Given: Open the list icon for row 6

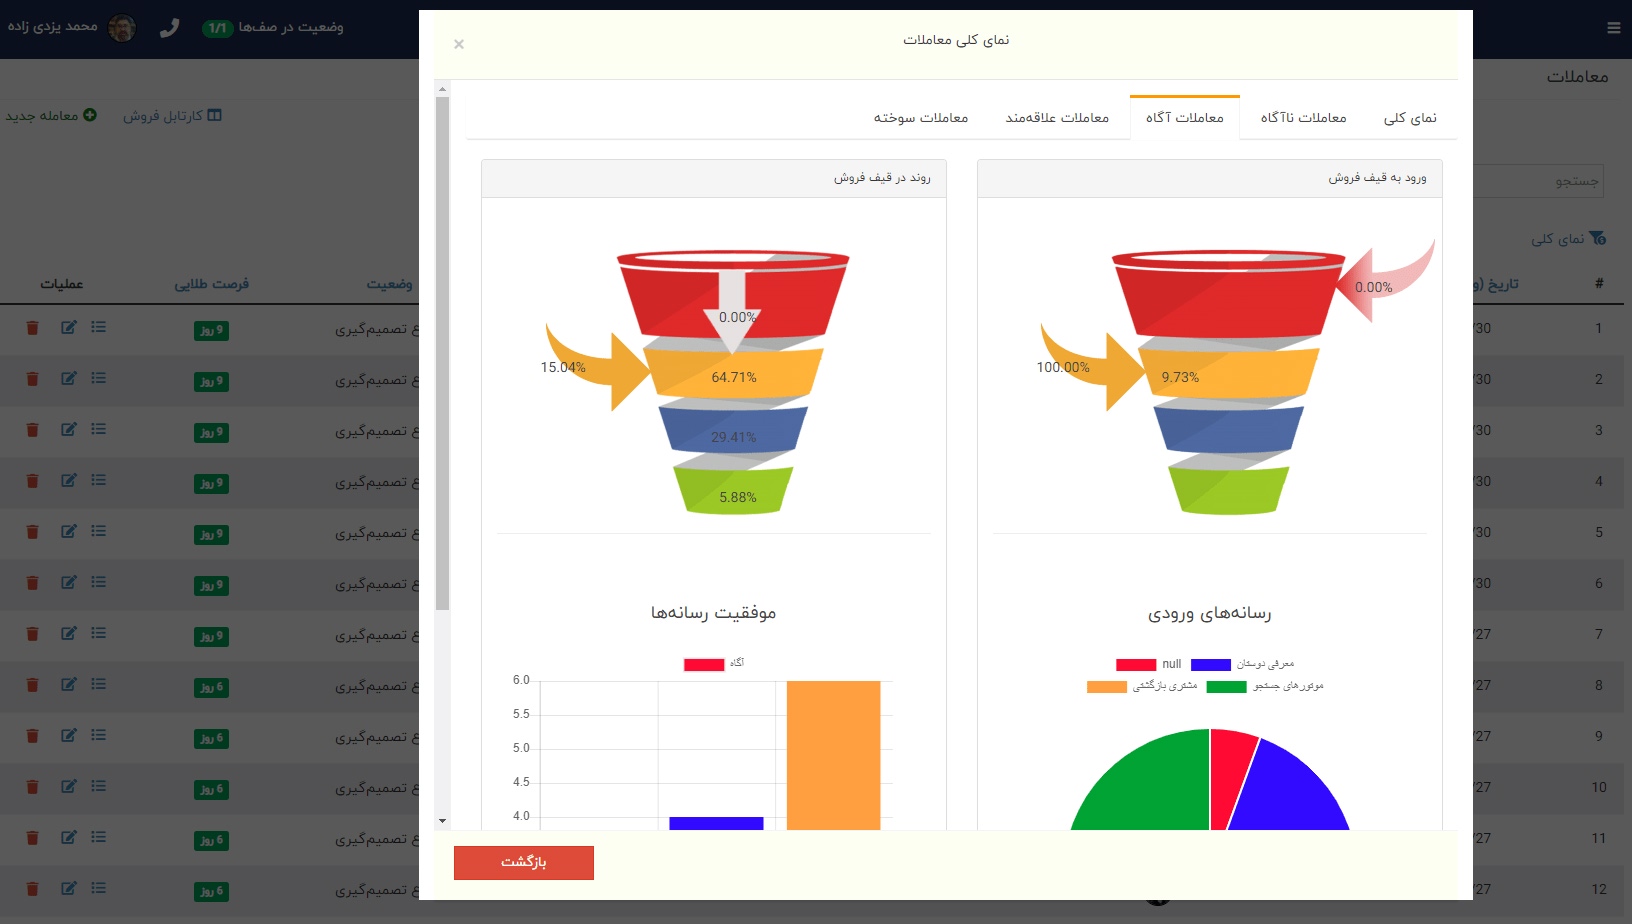Looking at the screenshot, I should tap(98, 583).
